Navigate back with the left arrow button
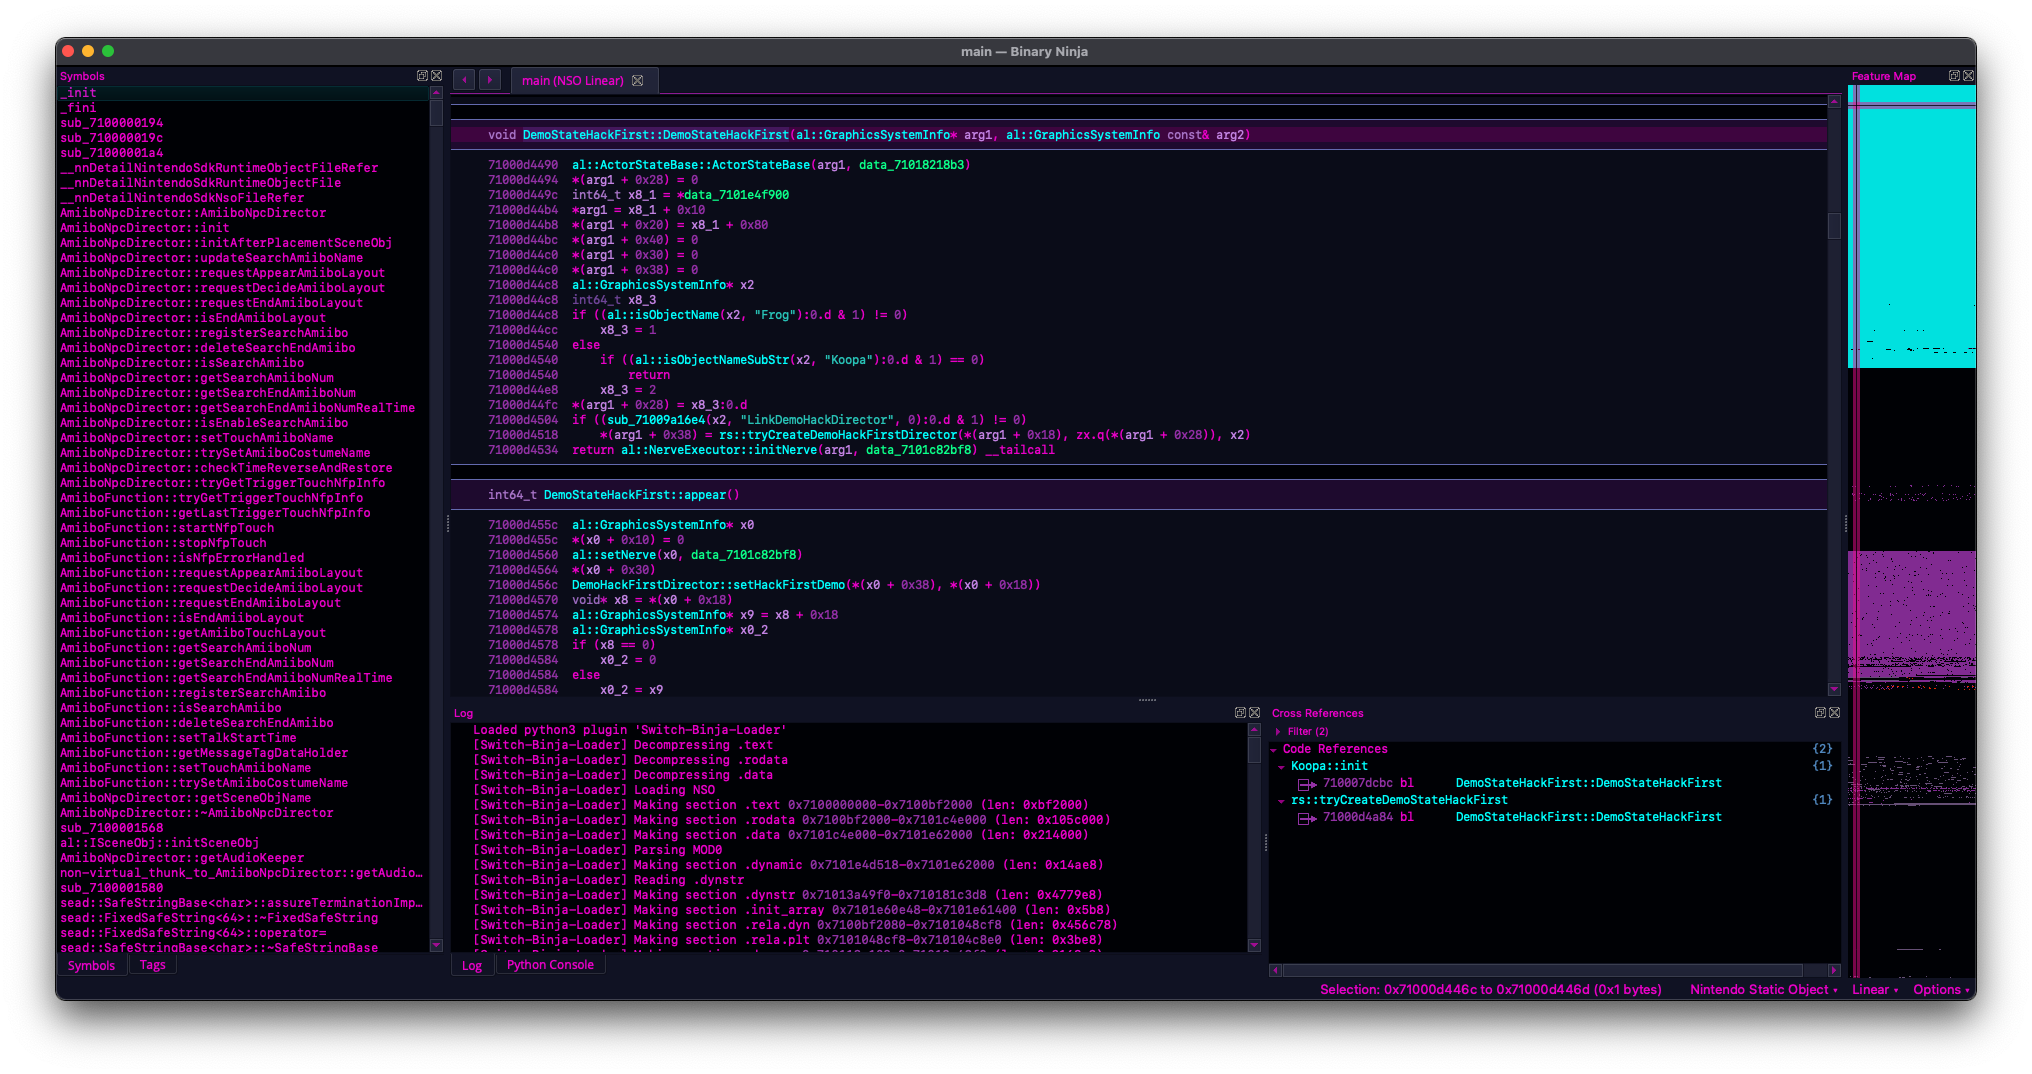The width and height of the screenshot is (2032, 1074). click(x=465, y=80)
